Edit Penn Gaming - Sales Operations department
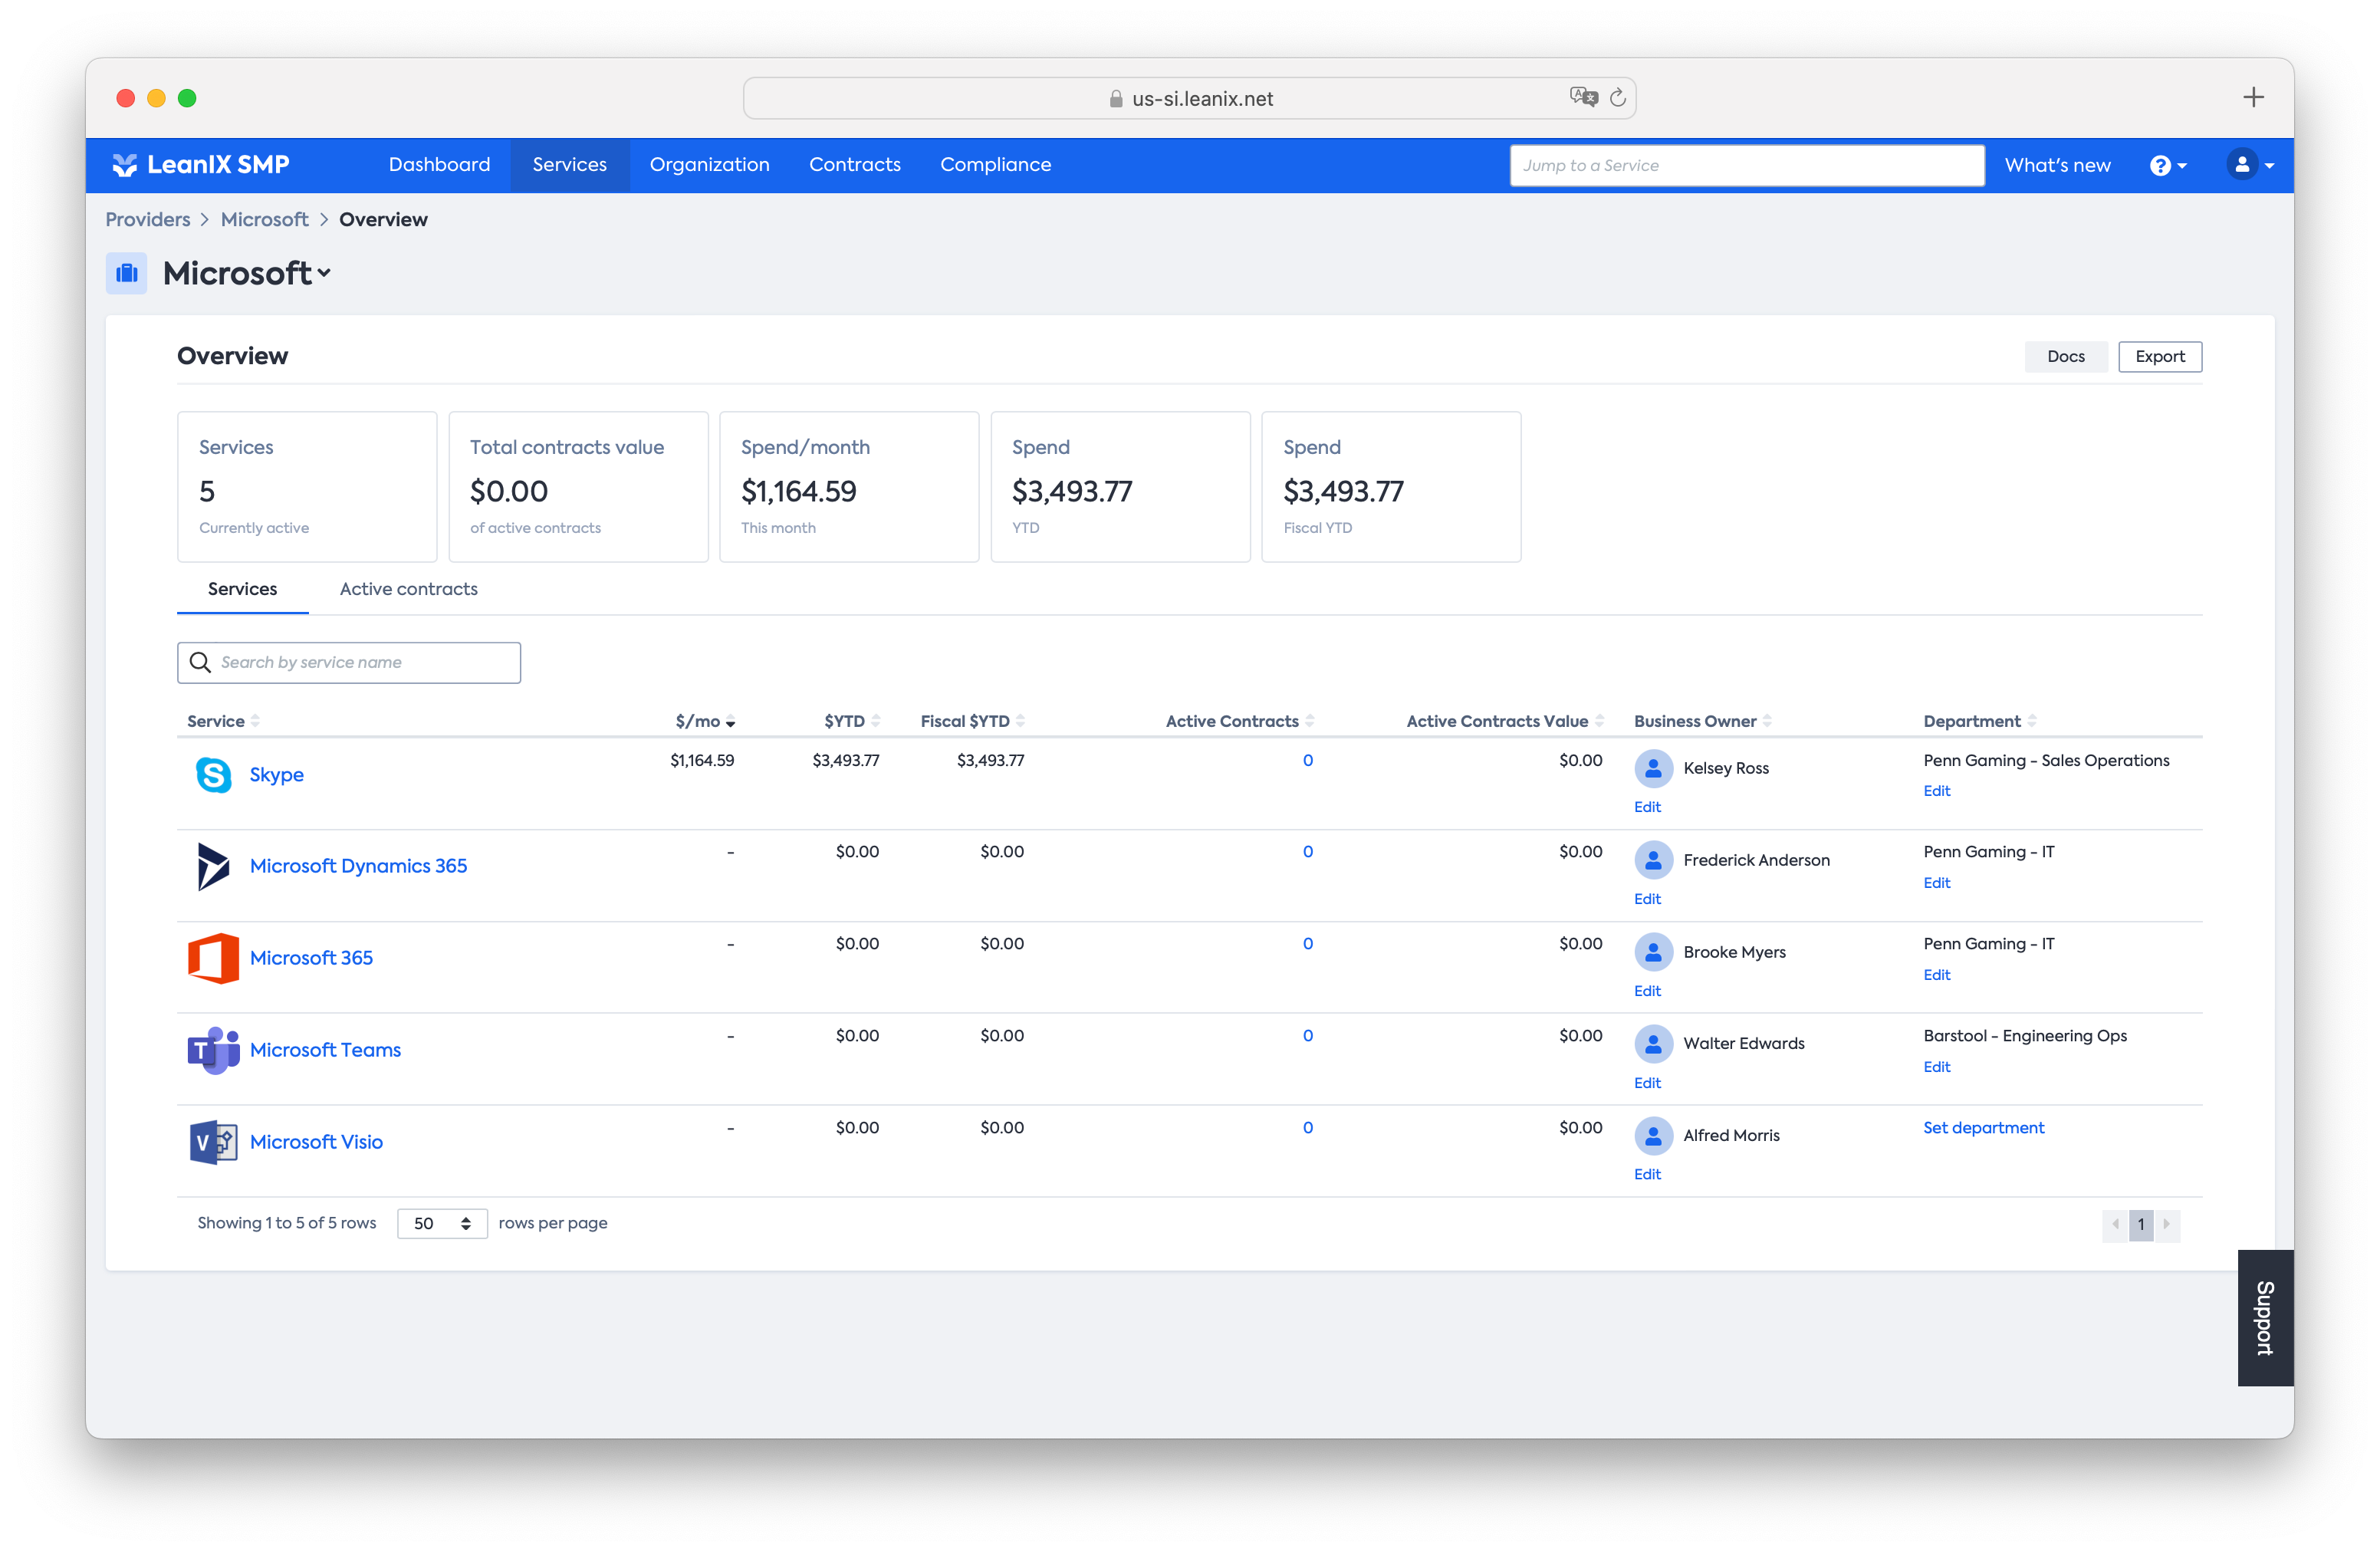The width and height of the screenshot is (2380, 1552). [1936, 791]
